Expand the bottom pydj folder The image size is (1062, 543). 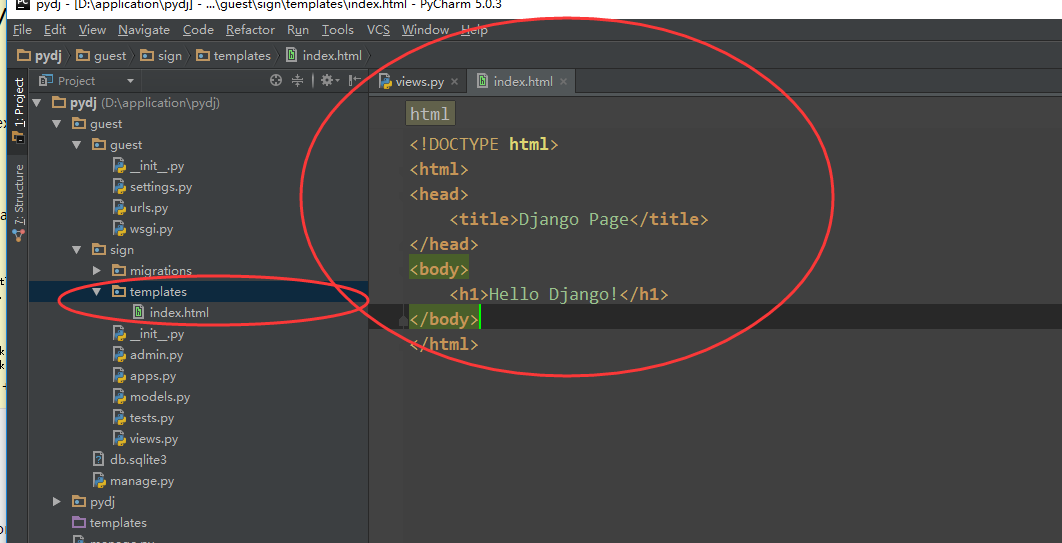point(57,502)
